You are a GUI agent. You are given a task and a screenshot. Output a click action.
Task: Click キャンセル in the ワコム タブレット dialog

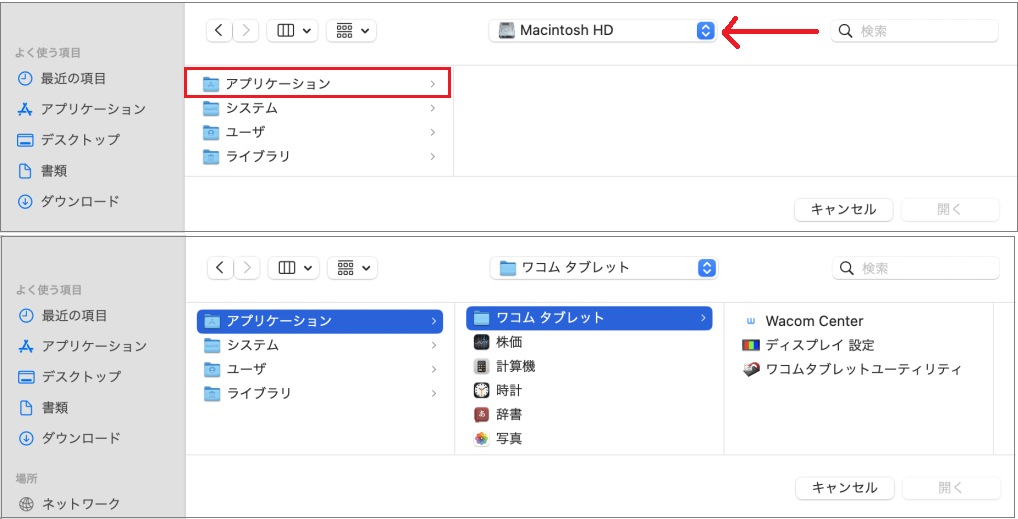tap(845, 488)
